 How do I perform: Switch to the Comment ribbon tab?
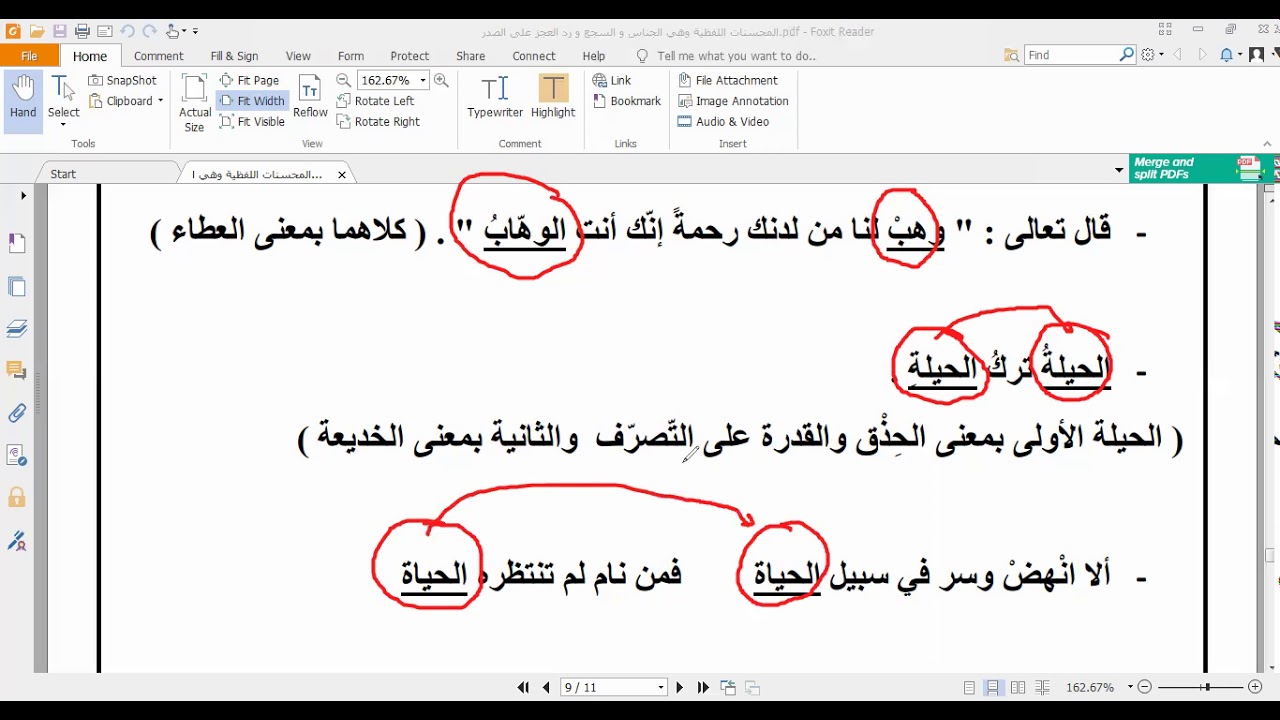[158, 56]
